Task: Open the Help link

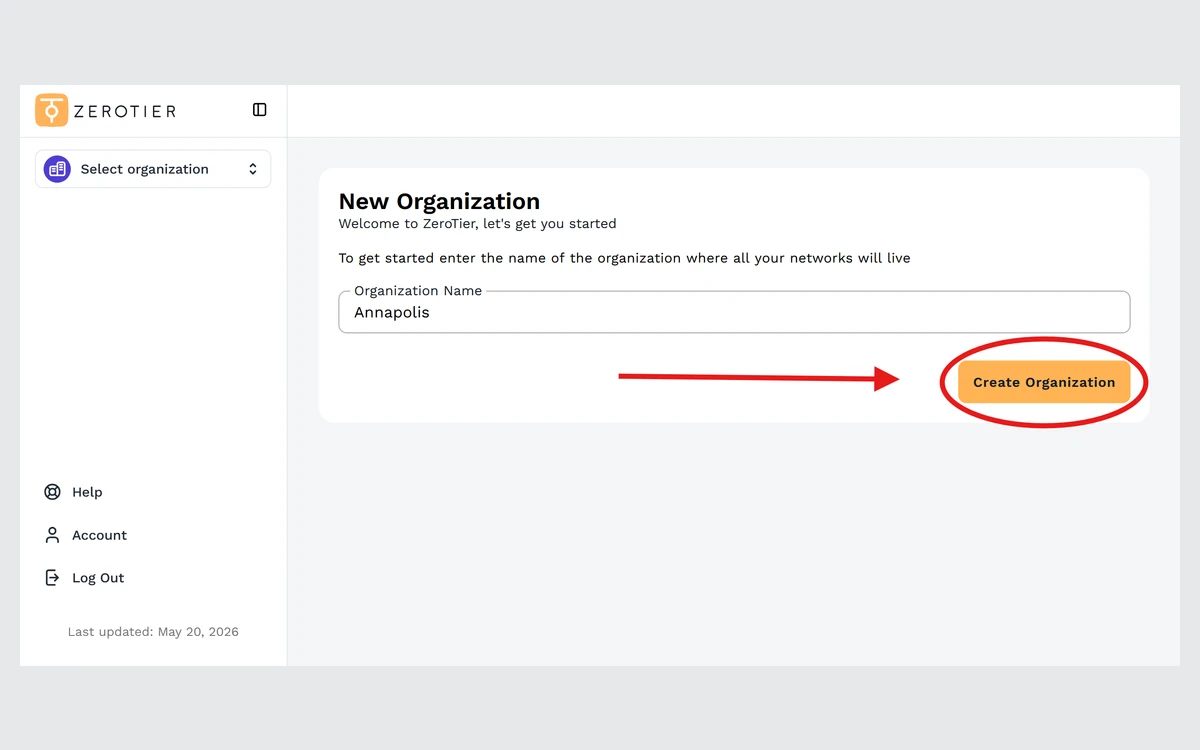Action: click(x=87, y=492)
